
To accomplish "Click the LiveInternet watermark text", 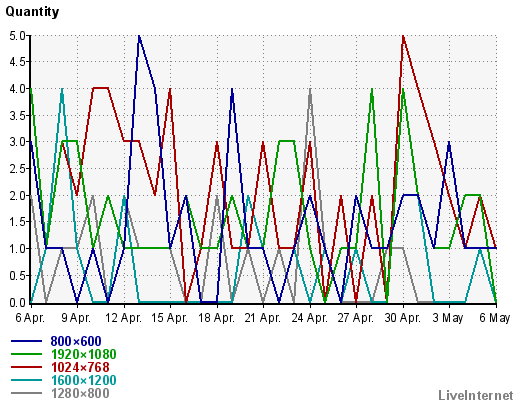I will click(x=476, y=395).
